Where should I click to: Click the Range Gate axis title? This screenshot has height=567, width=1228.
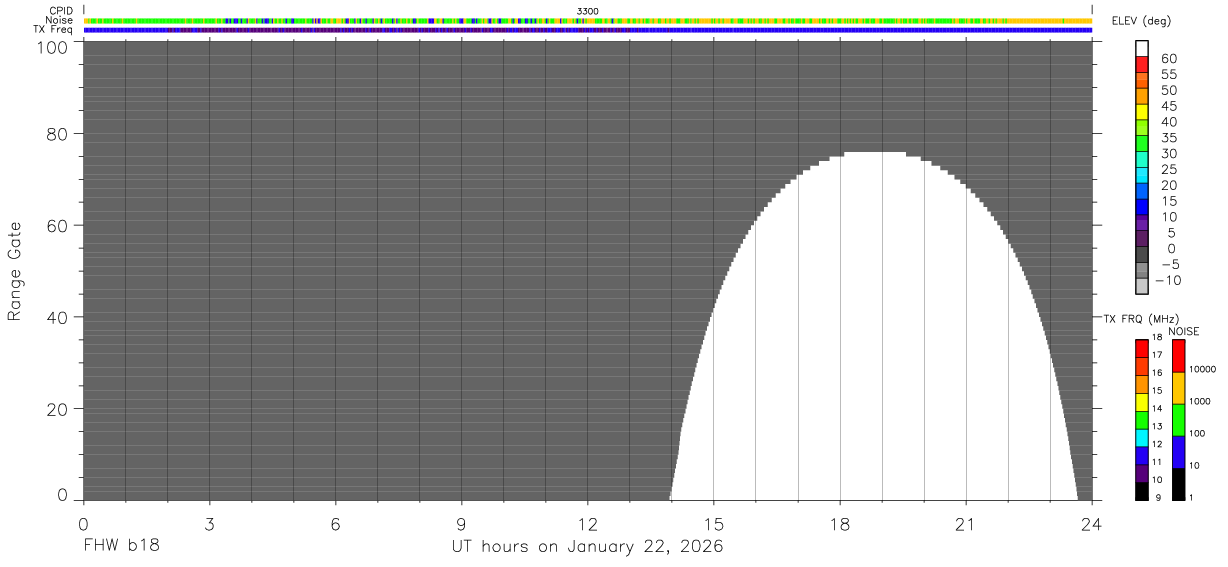pyautogui.click(x=15, y=270)
